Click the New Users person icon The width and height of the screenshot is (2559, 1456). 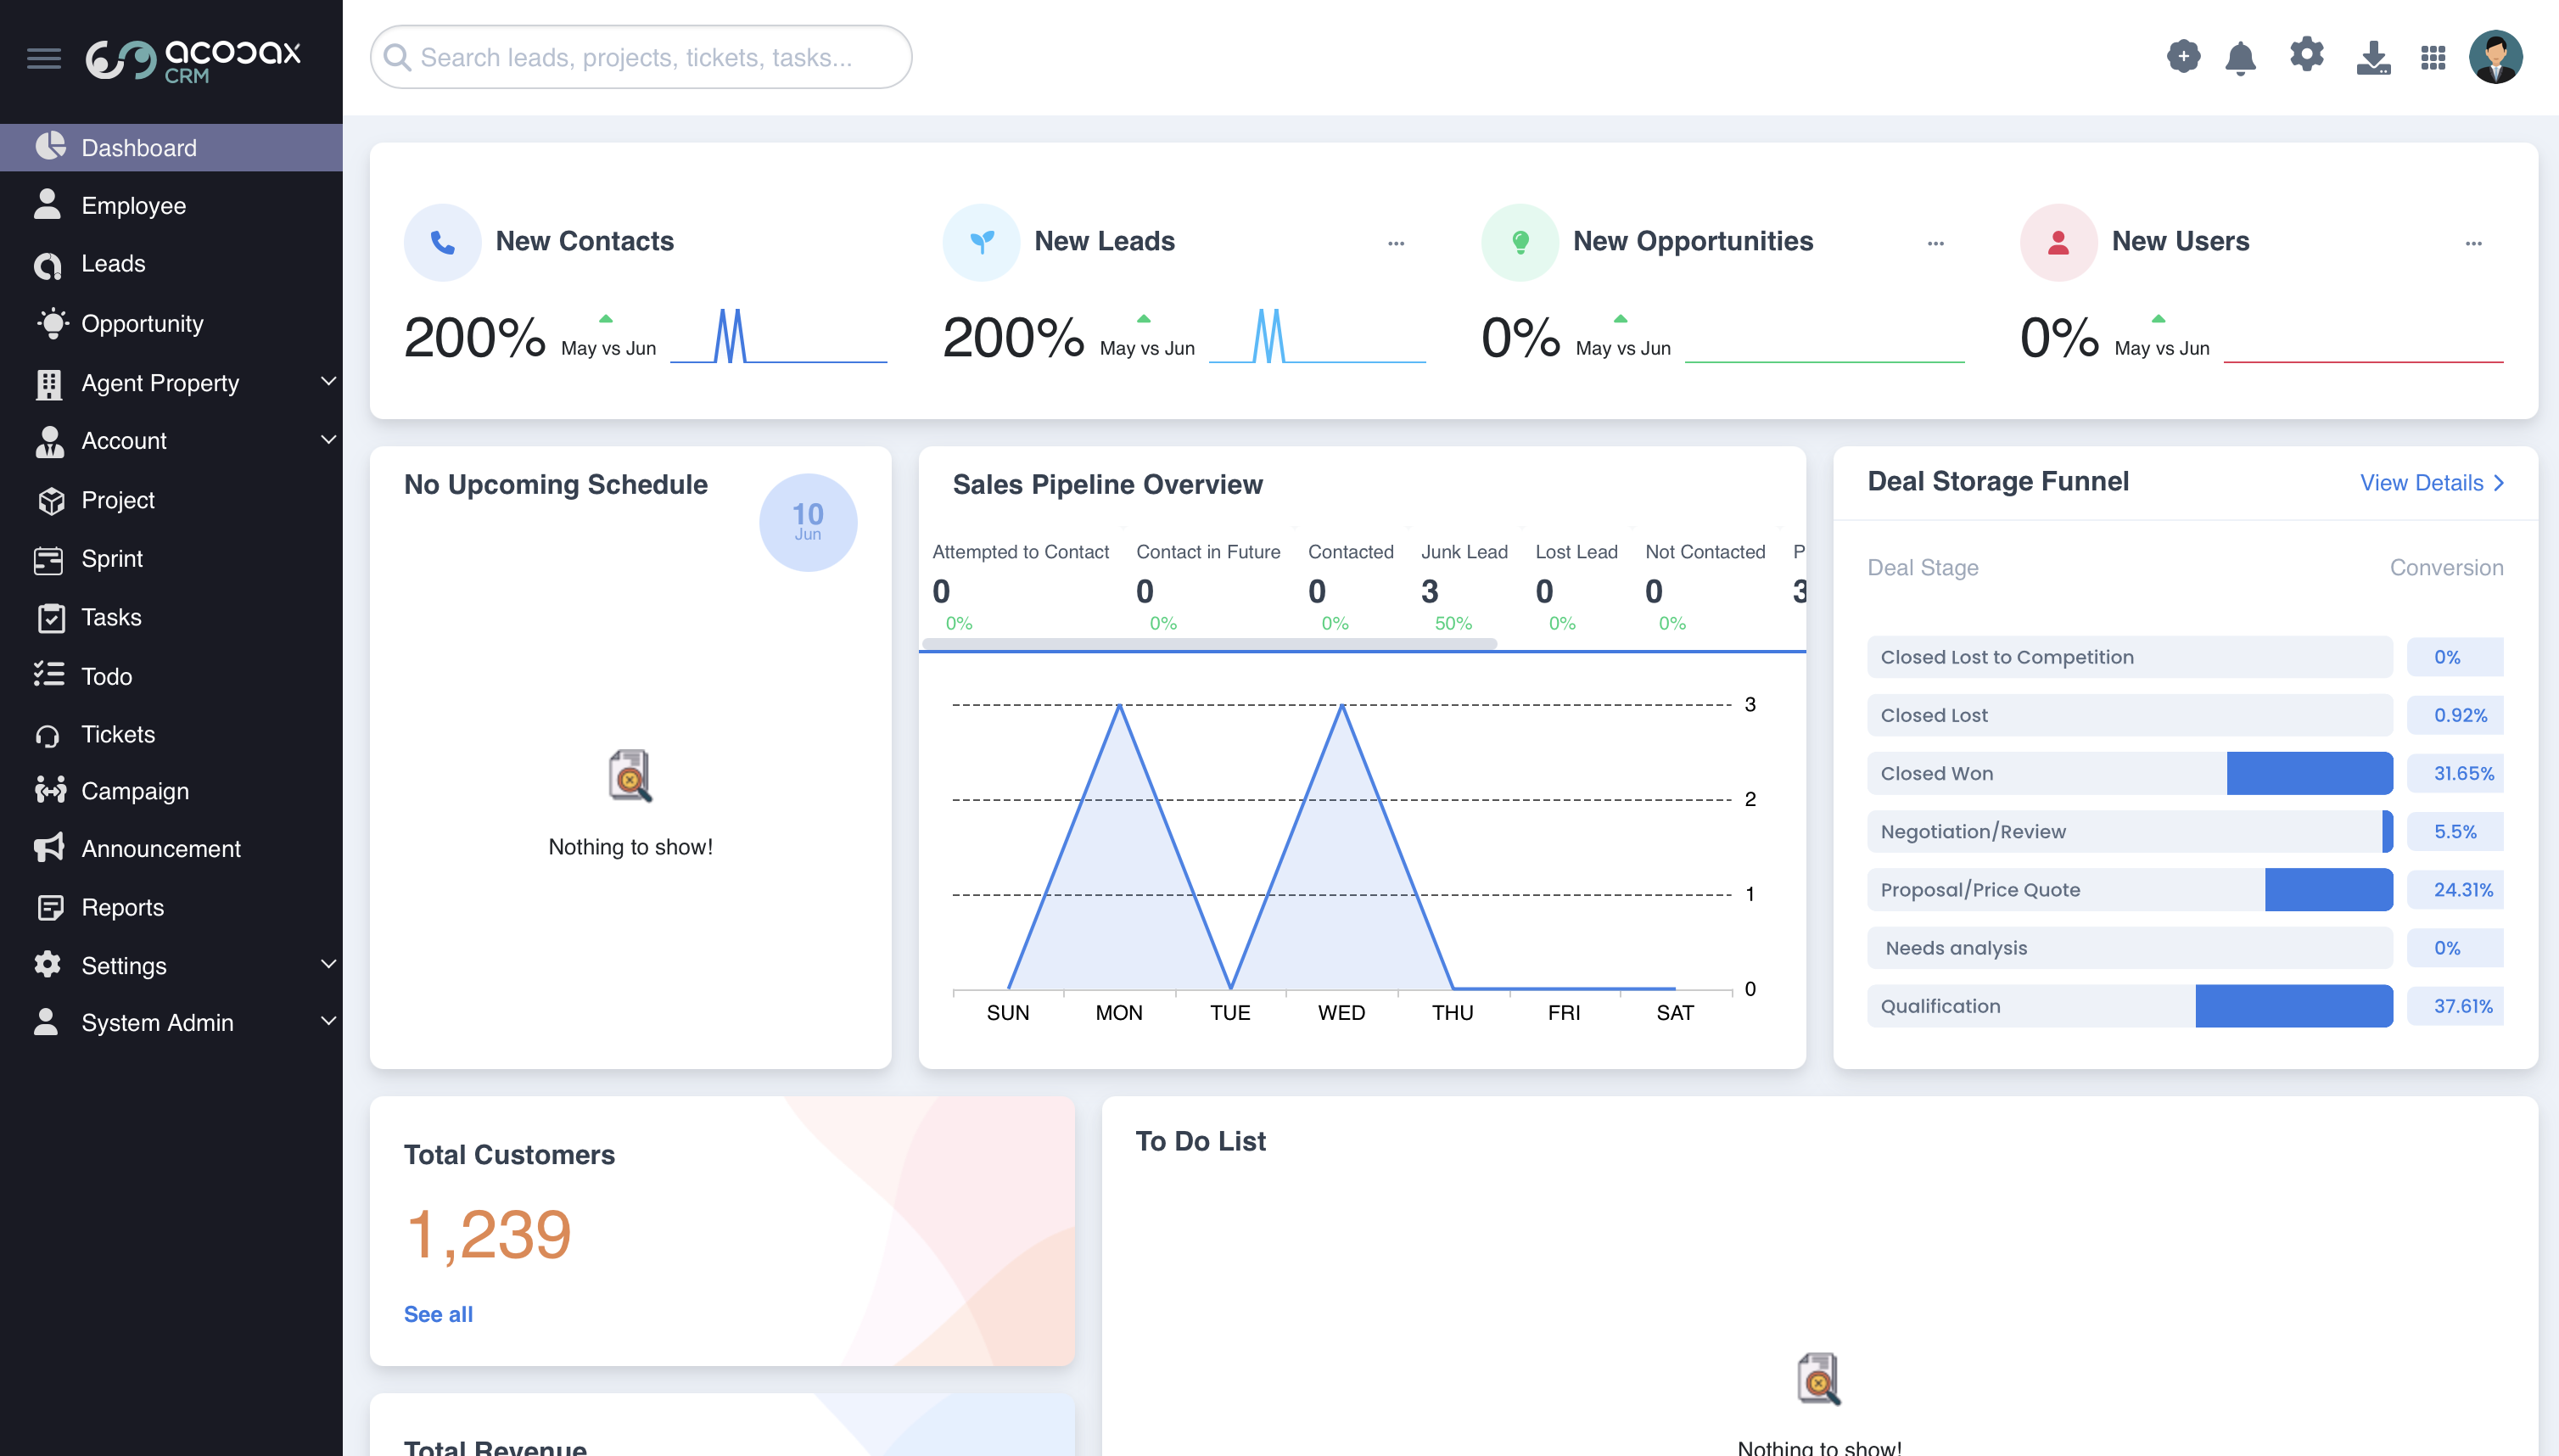pyautogui.click(x=2058, y=242)
